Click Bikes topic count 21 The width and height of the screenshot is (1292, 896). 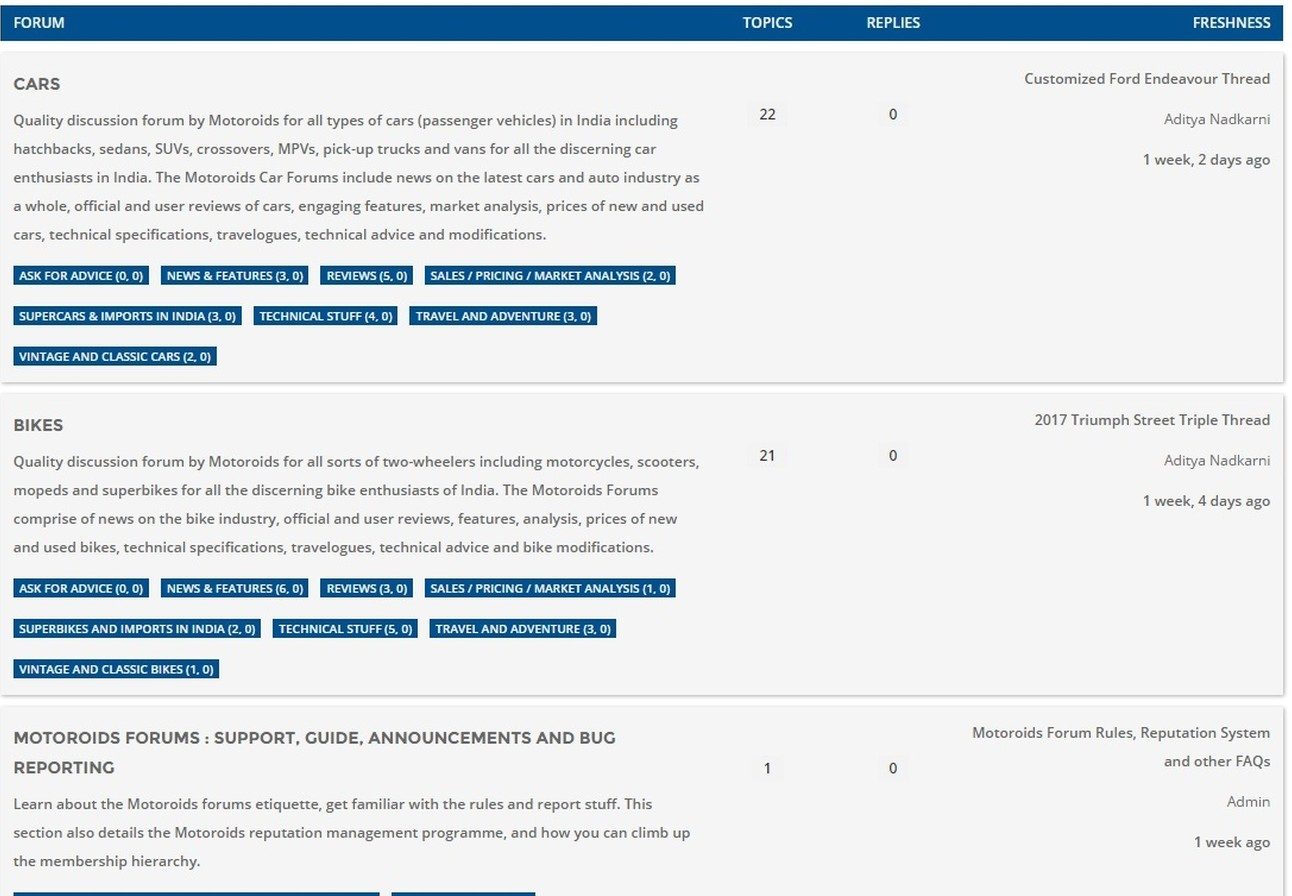pyautogui.click(x=767, y=456)
